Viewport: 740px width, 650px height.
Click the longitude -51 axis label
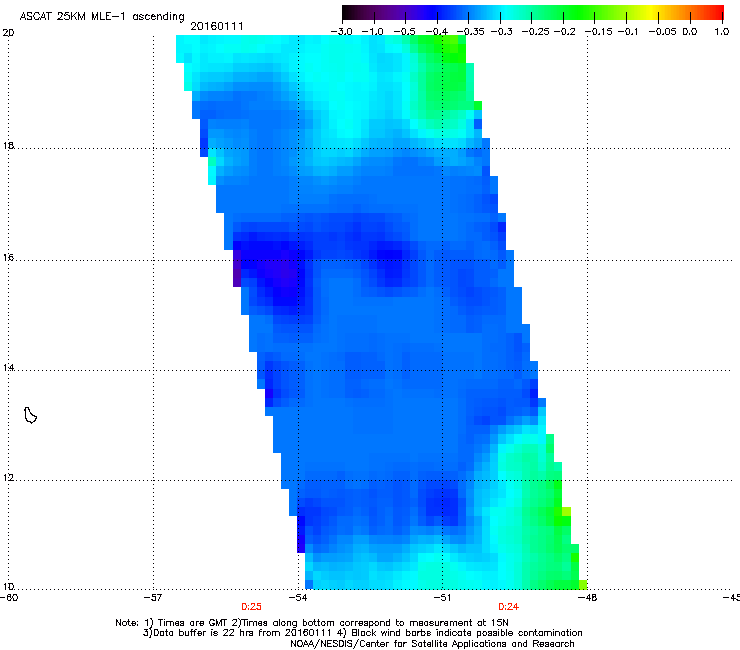coord(442,598)
